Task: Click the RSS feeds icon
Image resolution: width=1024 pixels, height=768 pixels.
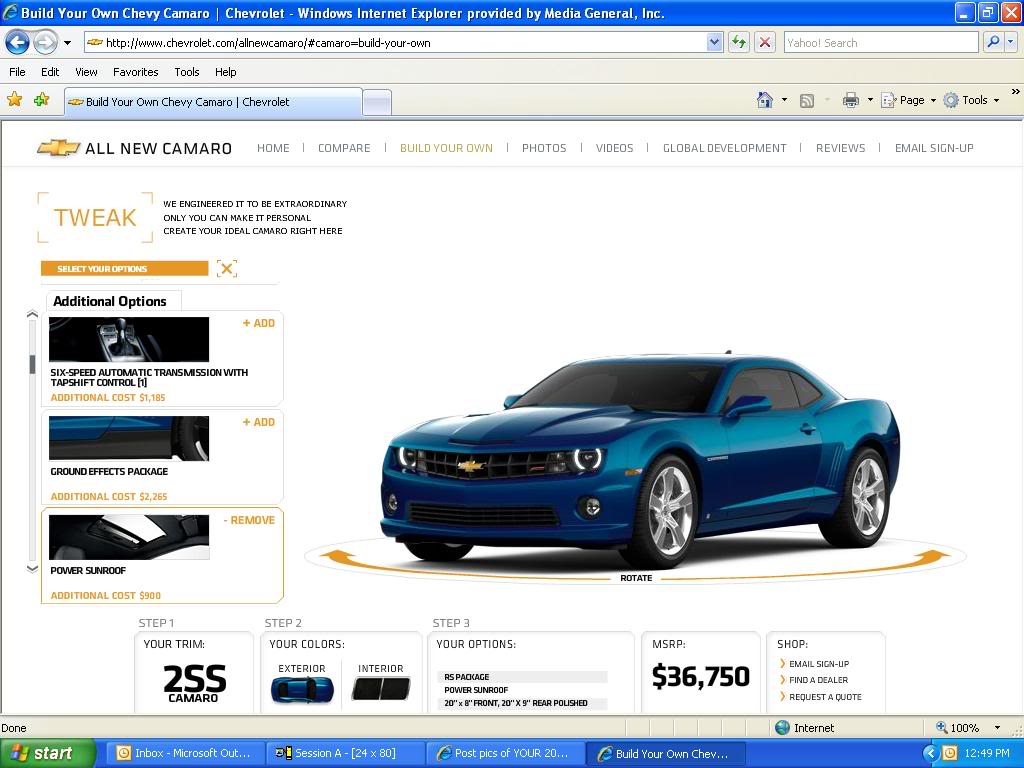Action: [807, 101]
